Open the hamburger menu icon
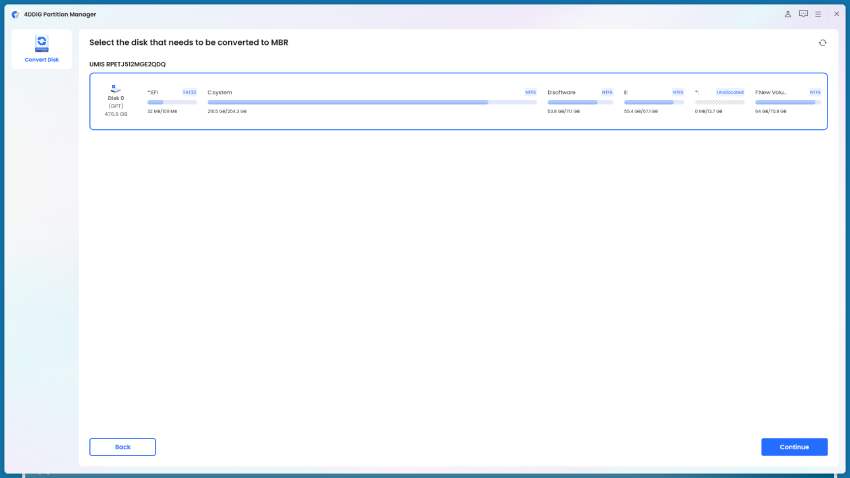This screenshot has height=478, width=850. [x=818, y=14]
